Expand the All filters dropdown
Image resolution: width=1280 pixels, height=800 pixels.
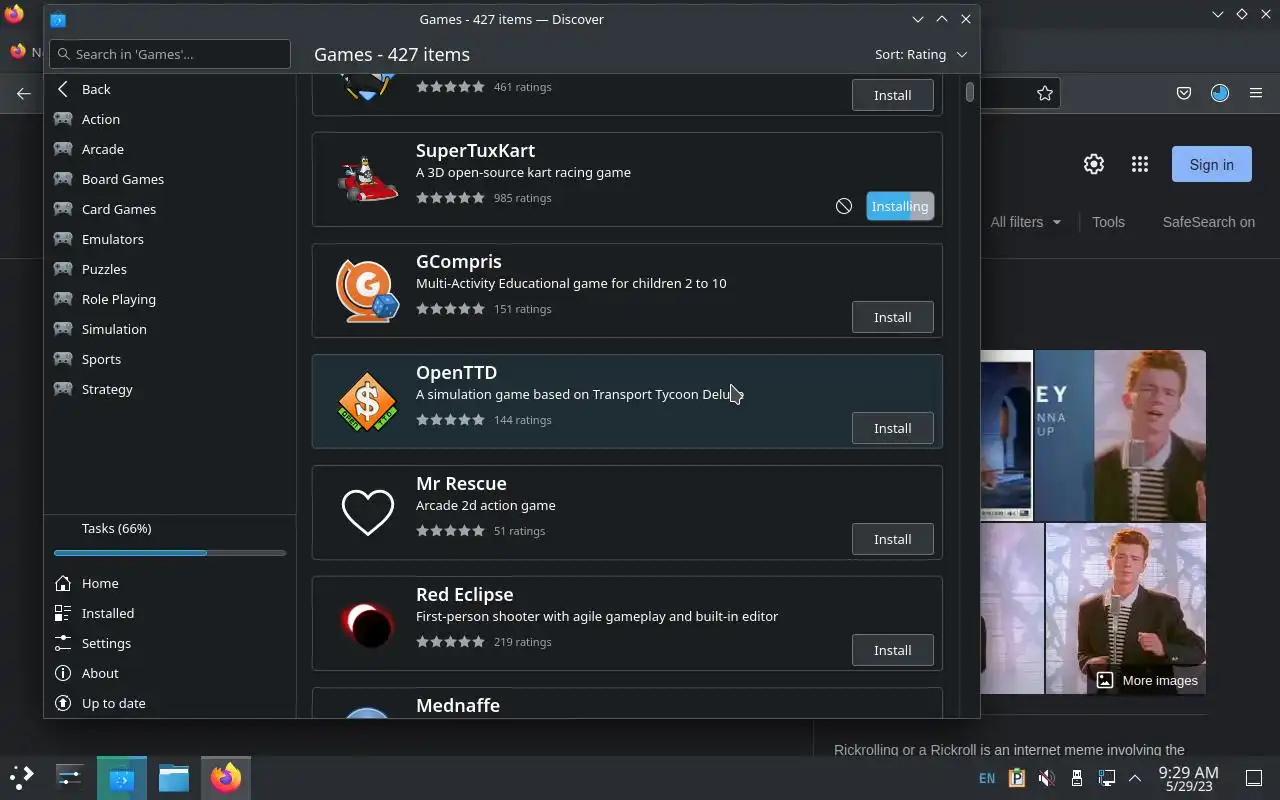point(1026,222)
